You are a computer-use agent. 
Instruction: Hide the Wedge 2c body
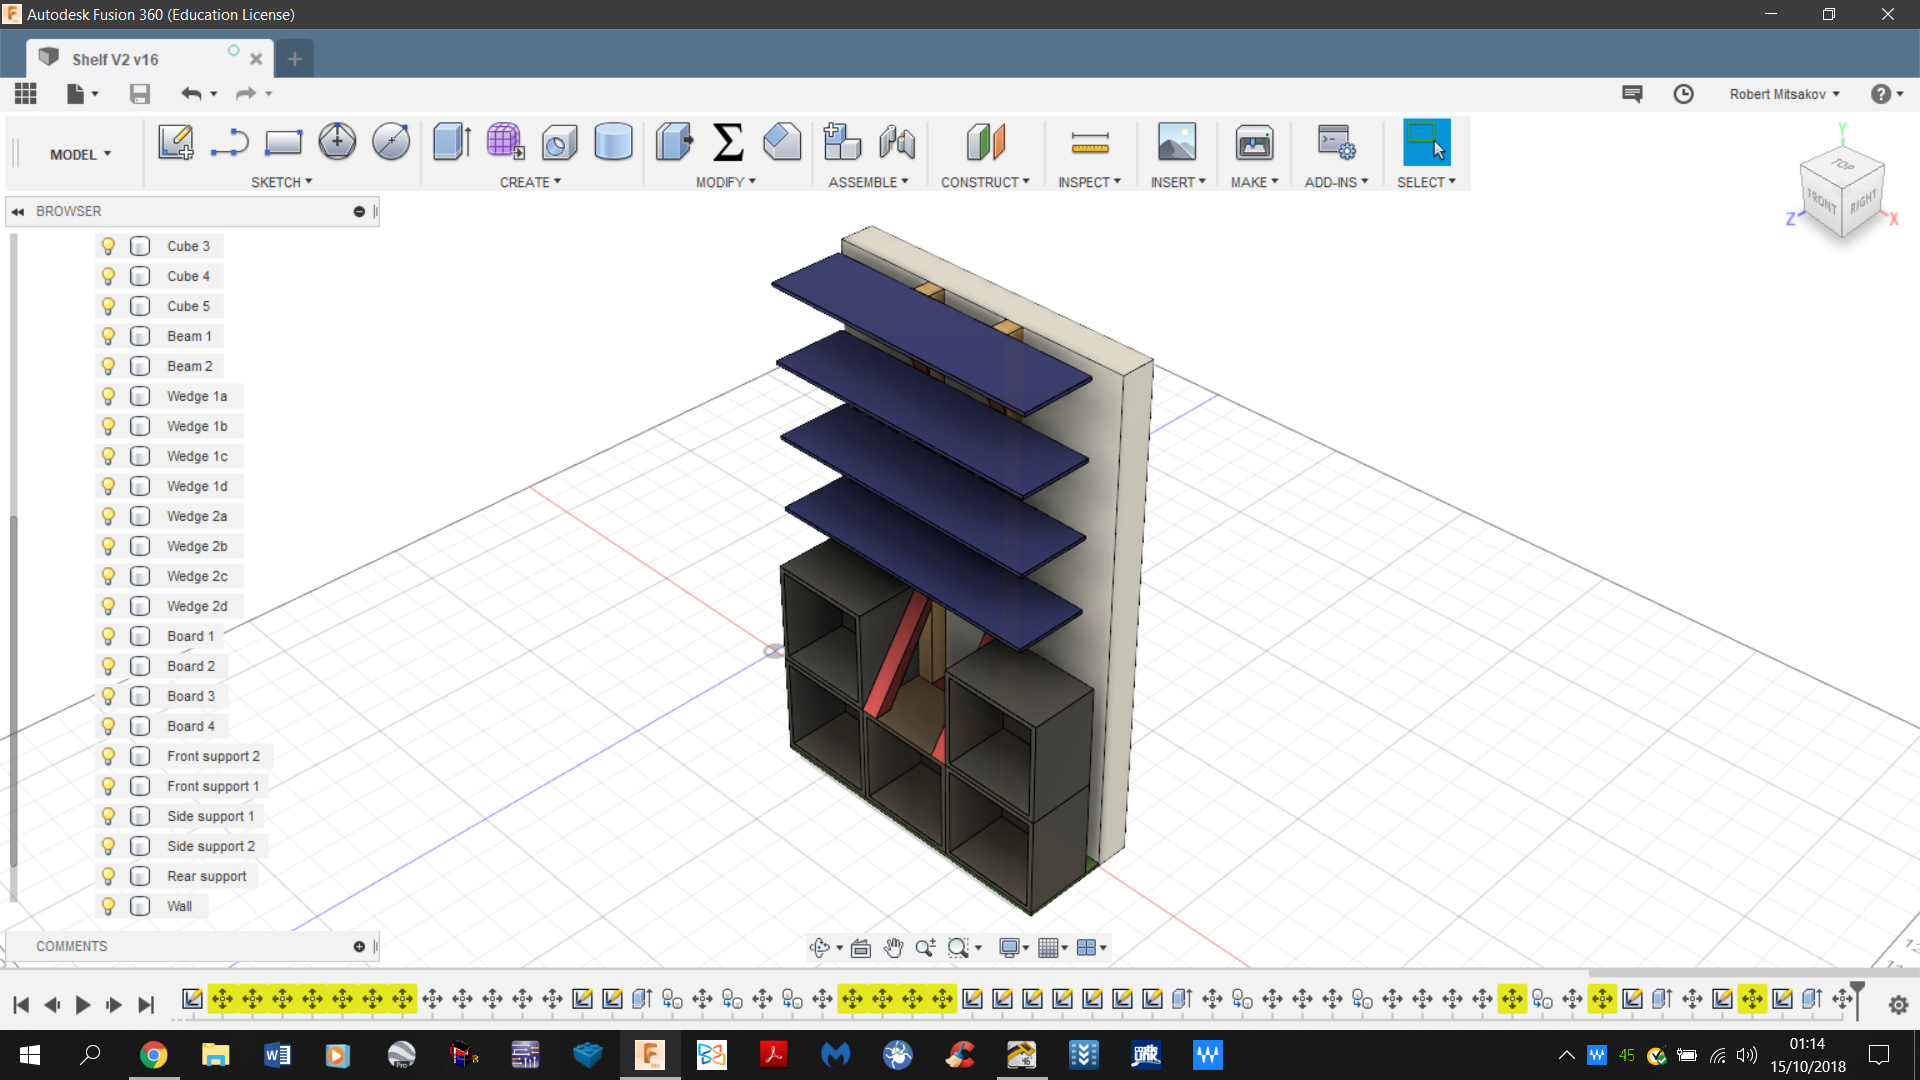tap(108, 576)
